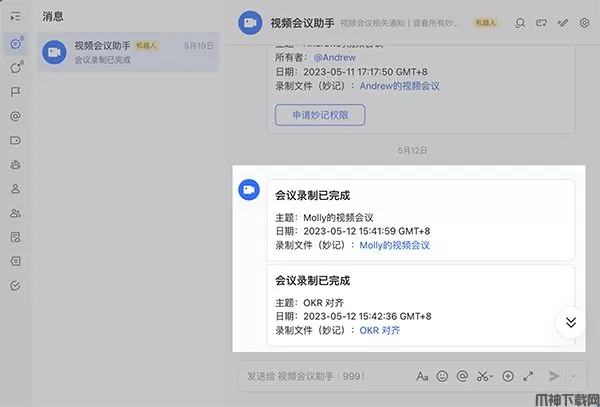Search in the 视频会议助手 chat
Image resolution: width=600 pixels, height=407 pixels.
click(520, 23)
